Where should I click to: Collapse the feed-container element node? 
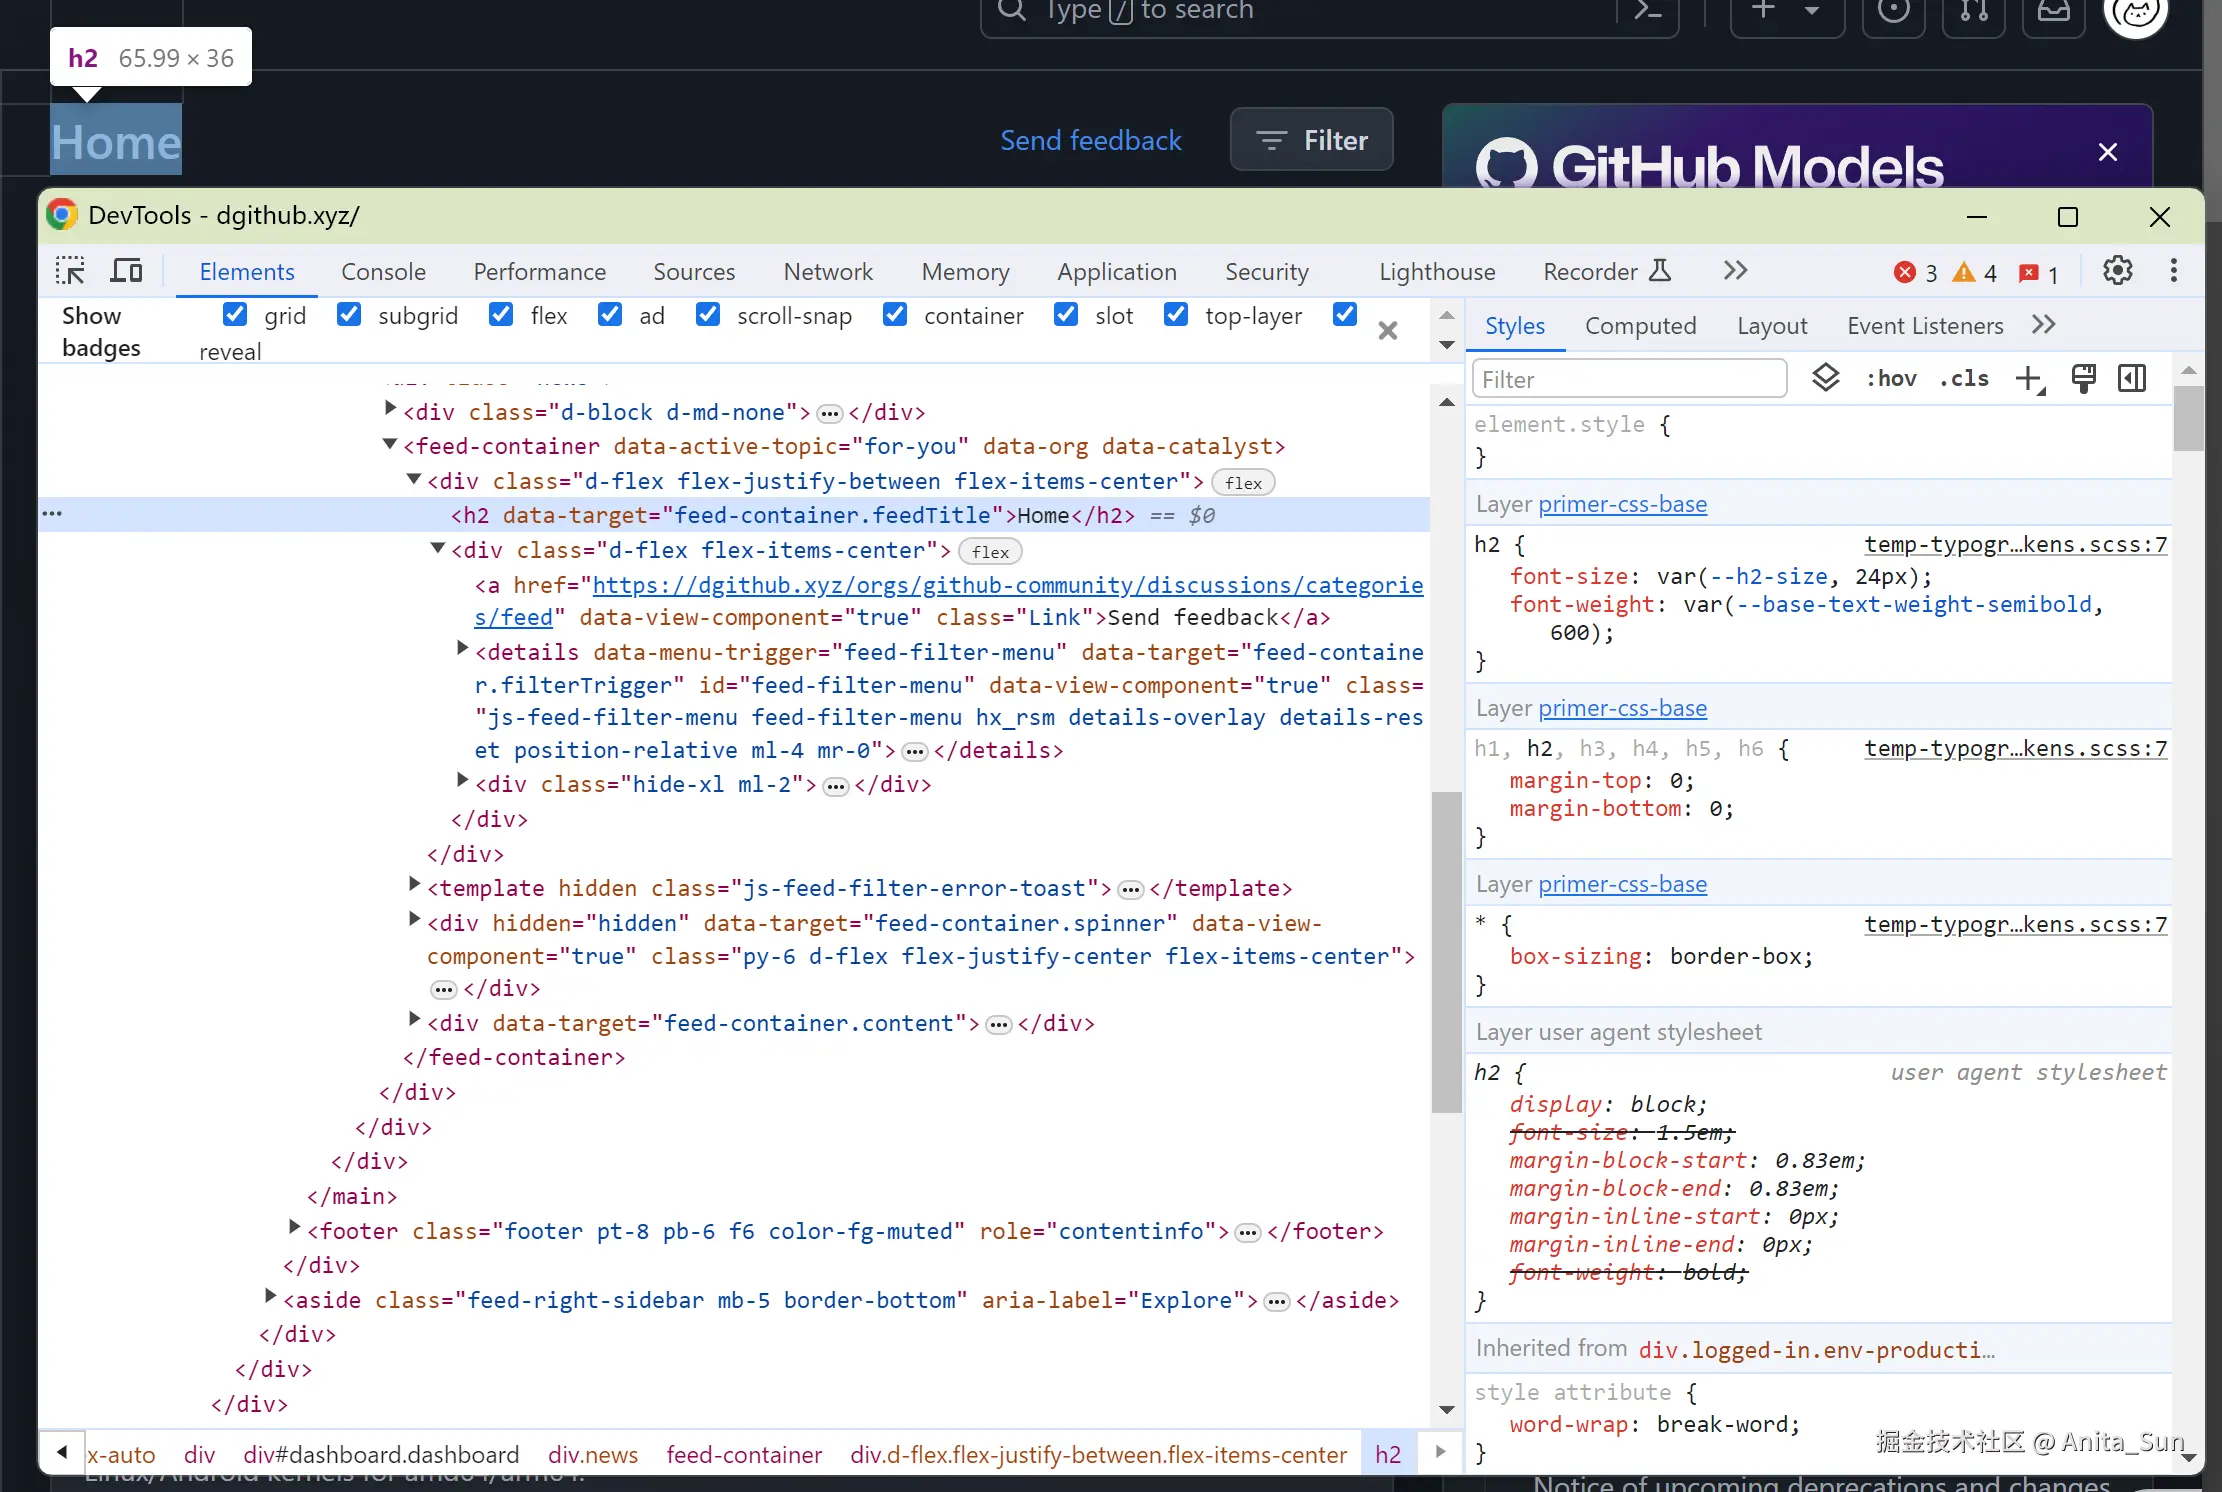(390, 445)
